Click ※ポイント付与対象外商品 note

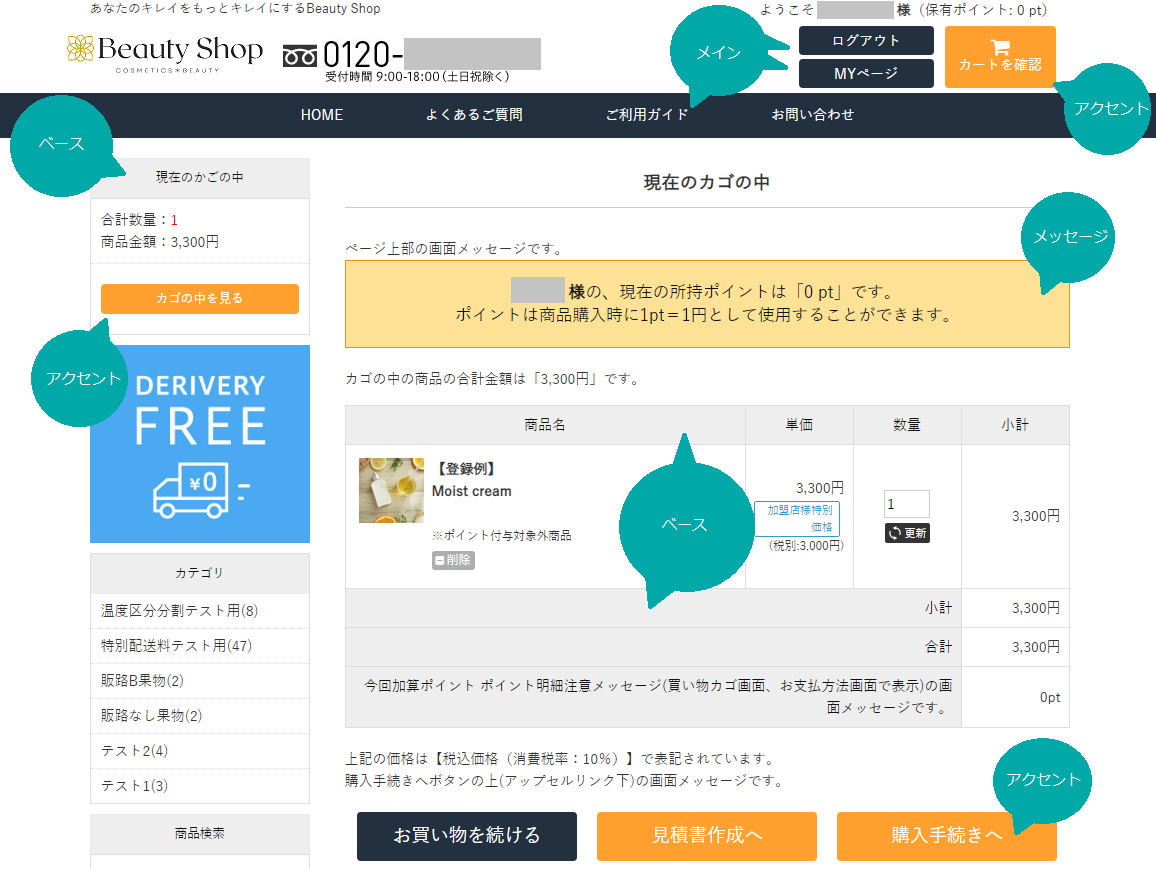[x=501, y=536]
